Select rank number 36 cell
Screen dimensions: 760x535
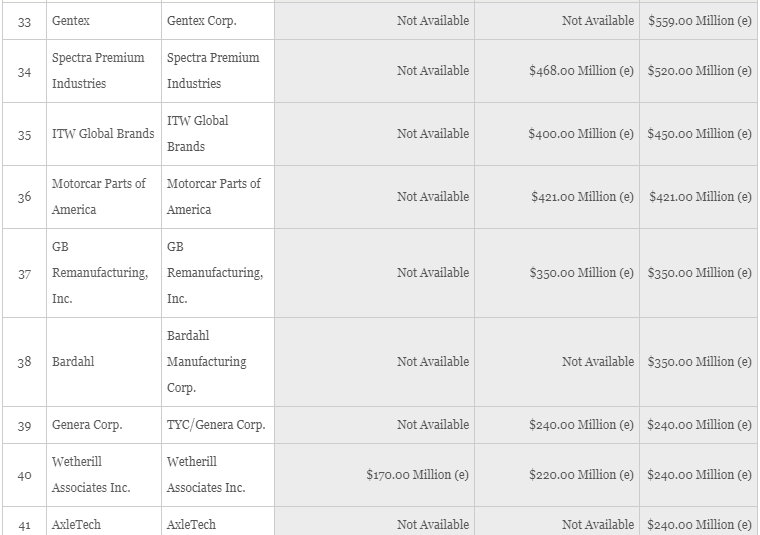(24, 197)
